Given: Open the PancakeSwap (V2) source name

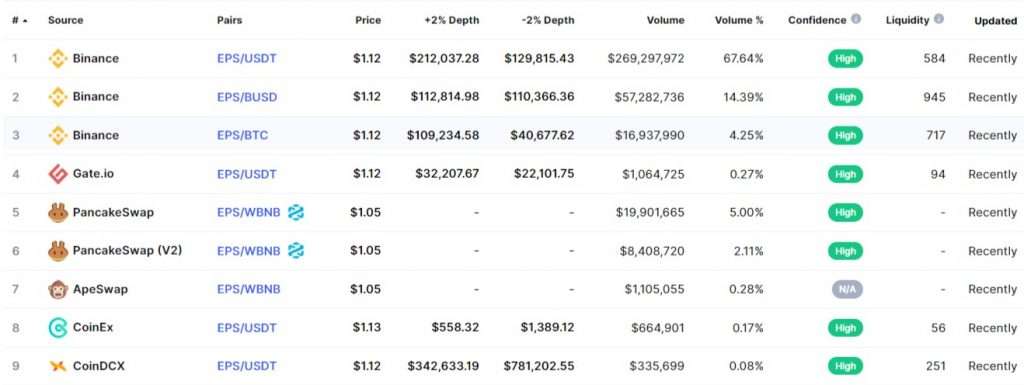Looking at the screenshot, I should click(x=127, y=251).
